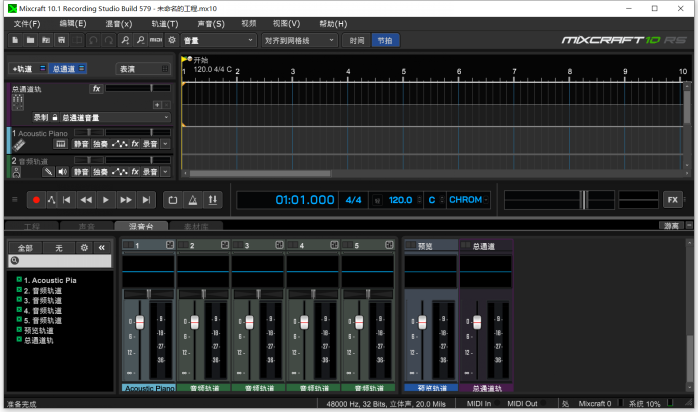
Task: Open the +轨道 add track menu
Action: (x=23, y=69)
